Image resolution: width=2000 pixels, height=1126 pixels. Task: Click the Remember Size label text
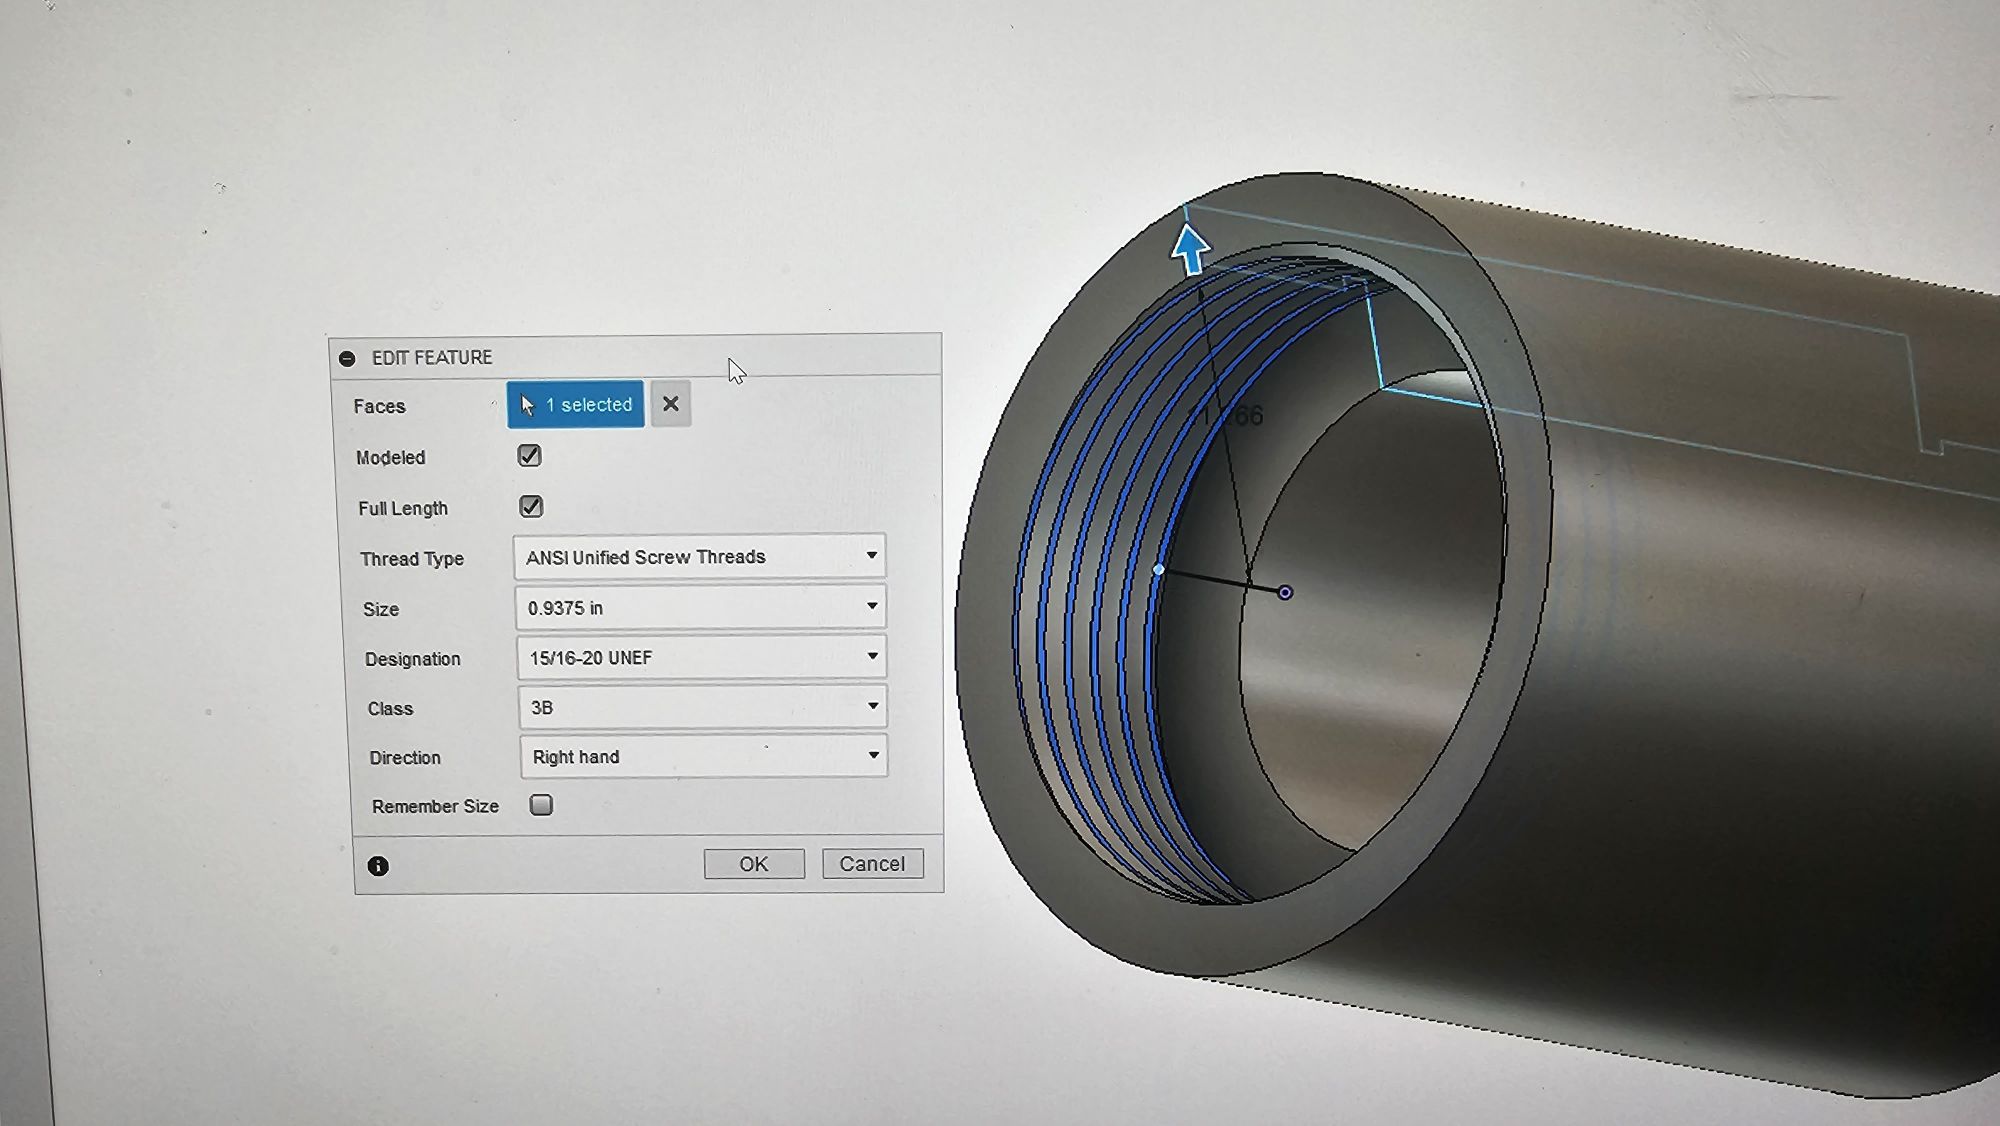pos(435,806)
